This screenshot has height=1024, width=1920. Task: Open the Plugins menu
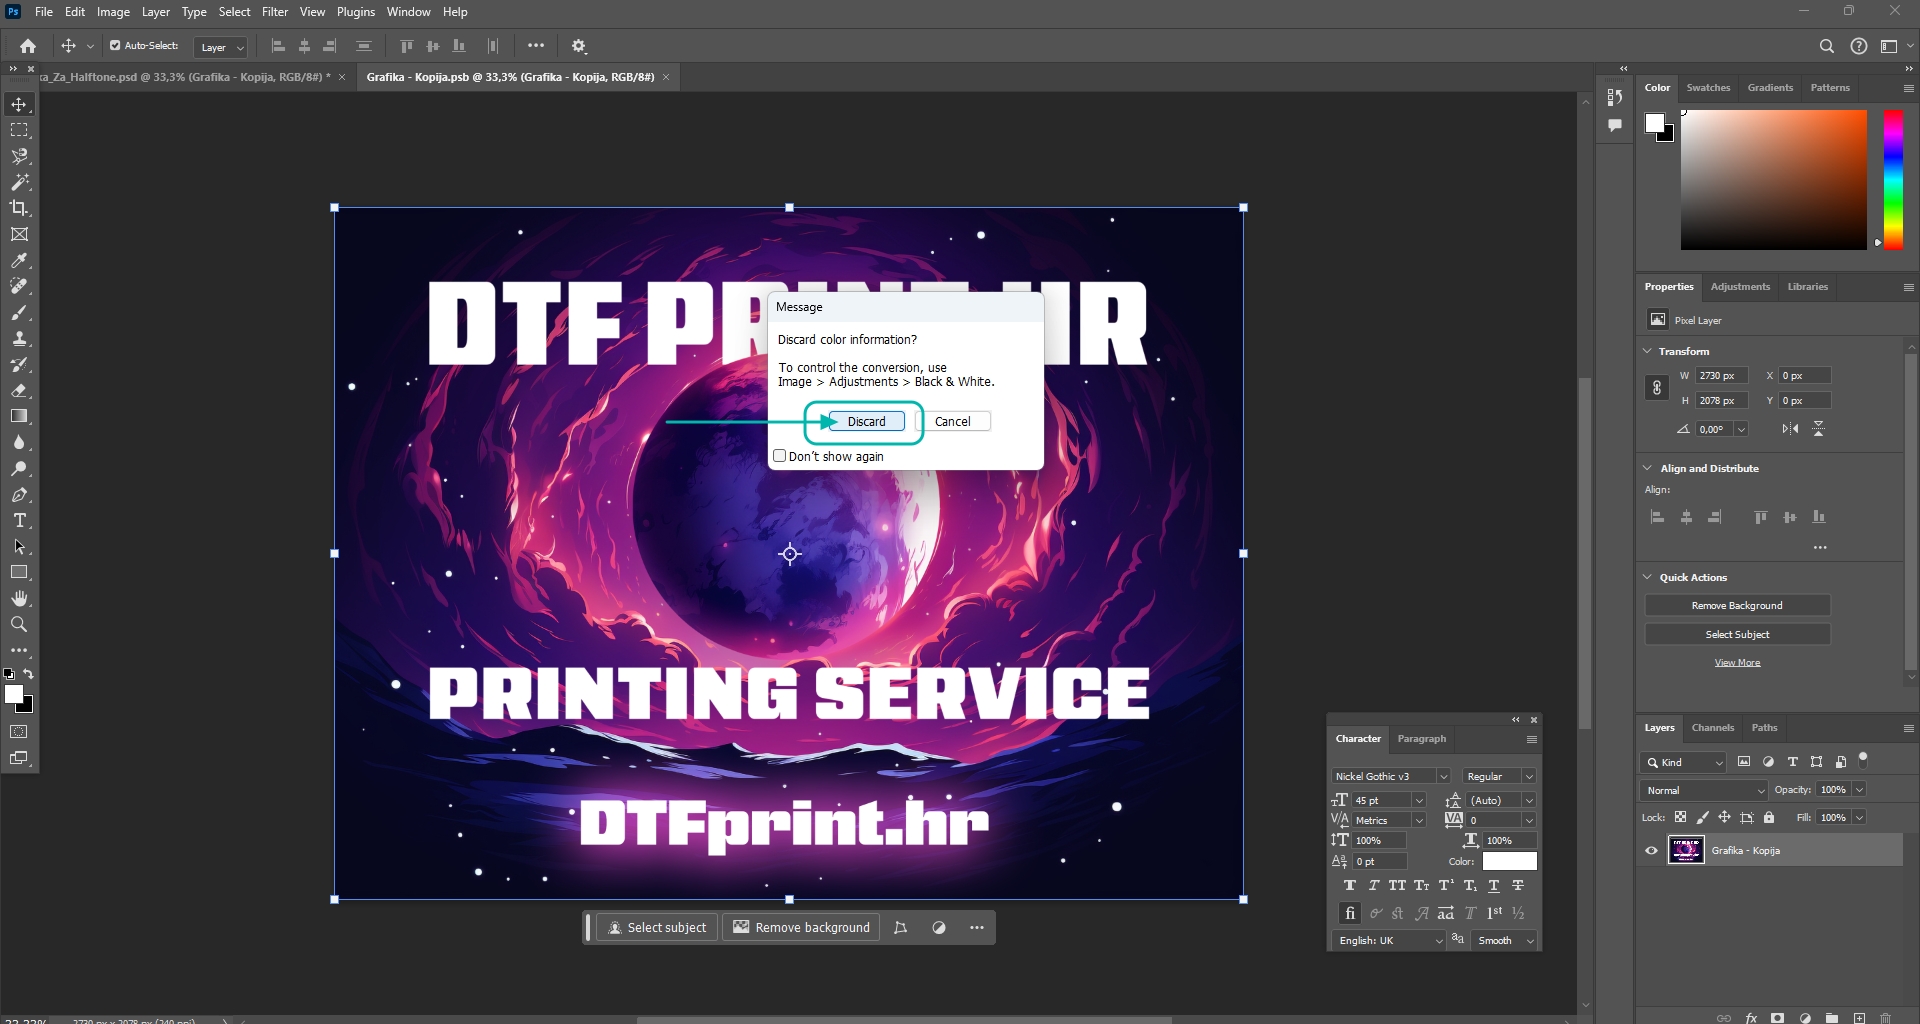356,12
